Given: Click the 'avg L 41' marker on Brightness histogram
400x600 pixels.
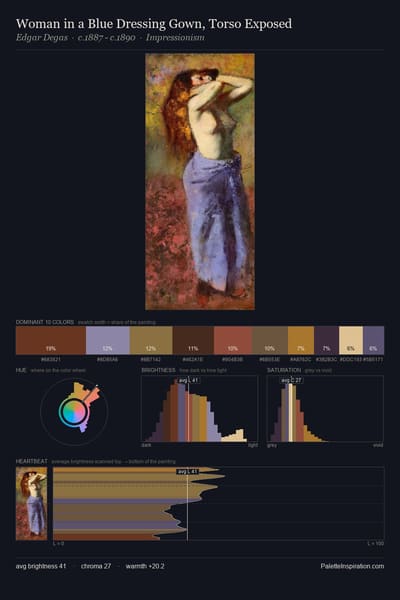Looking at the screenshot, I should 188,380.
